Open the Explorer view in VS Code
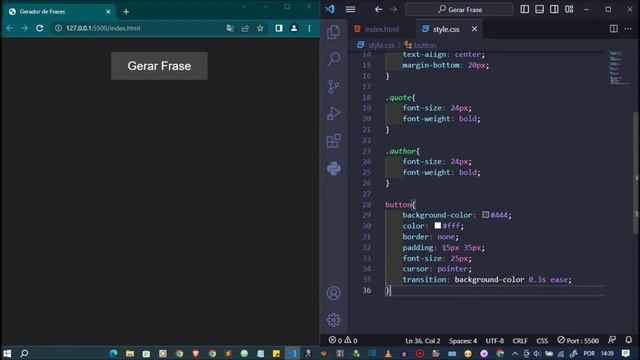The height and width of the screenshot is (360, 640). (x=333, y=32)
